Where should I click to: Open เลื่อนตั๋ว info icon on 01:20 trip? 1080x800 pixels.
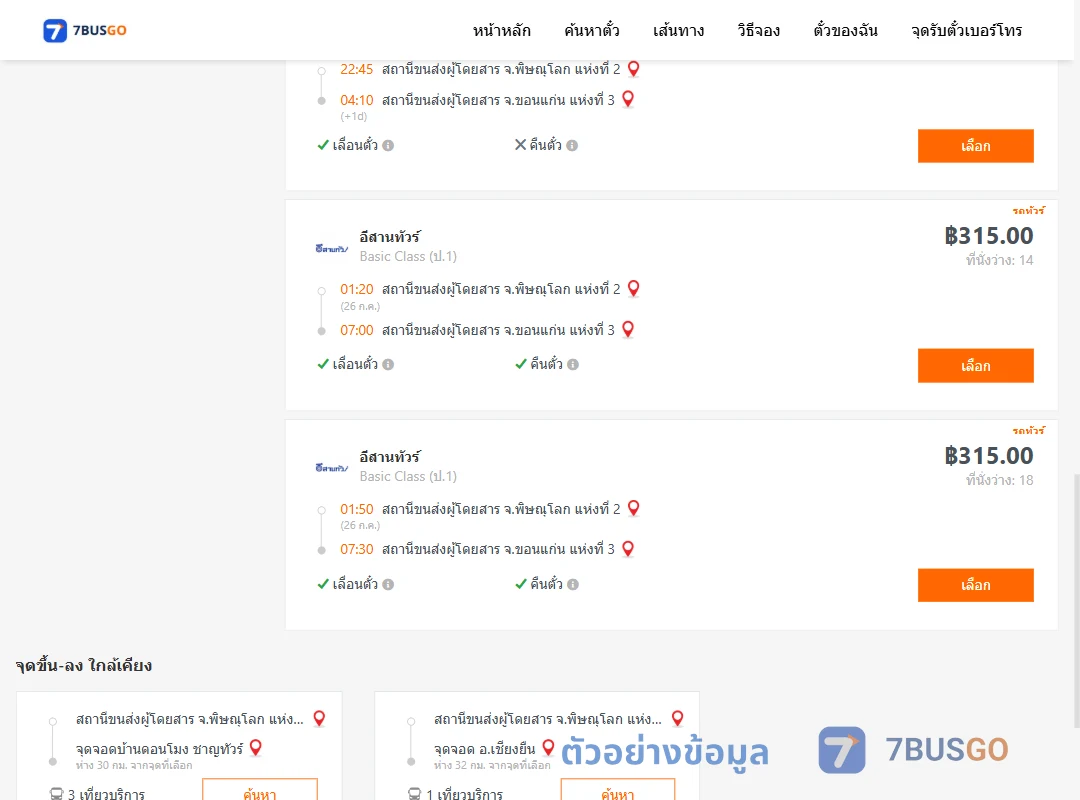388,365
